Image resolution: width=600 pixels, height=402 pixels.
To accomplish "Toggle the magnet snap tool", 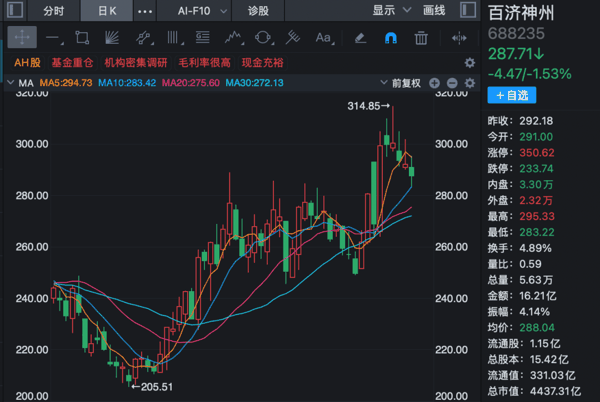I will [390, 38].
